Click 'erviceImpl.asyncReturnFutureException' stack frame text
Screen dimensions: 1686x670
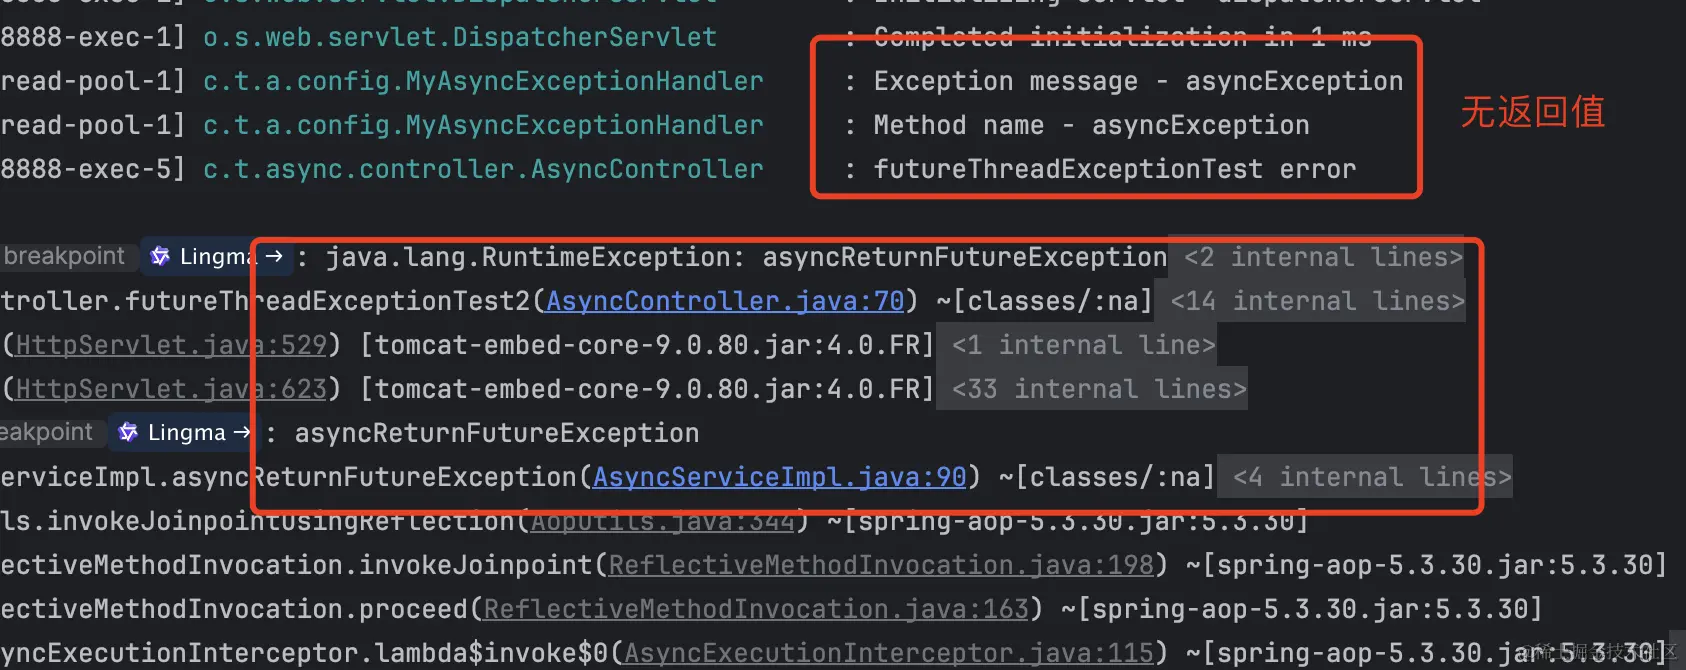(x=288, y=477)
